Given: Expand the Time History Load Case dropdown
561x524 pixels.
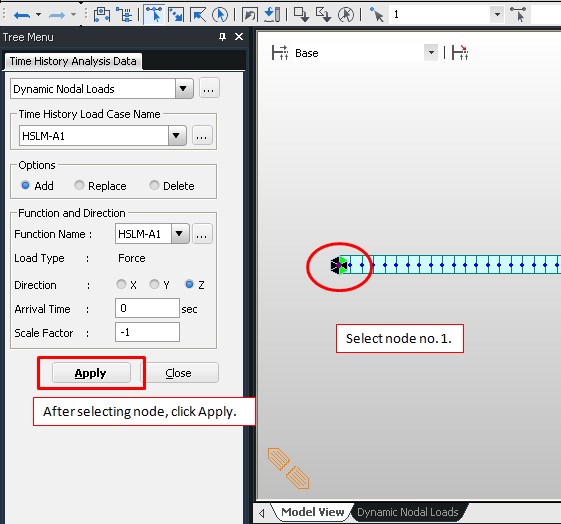Looking at the screenshot, I should [176, 136].
